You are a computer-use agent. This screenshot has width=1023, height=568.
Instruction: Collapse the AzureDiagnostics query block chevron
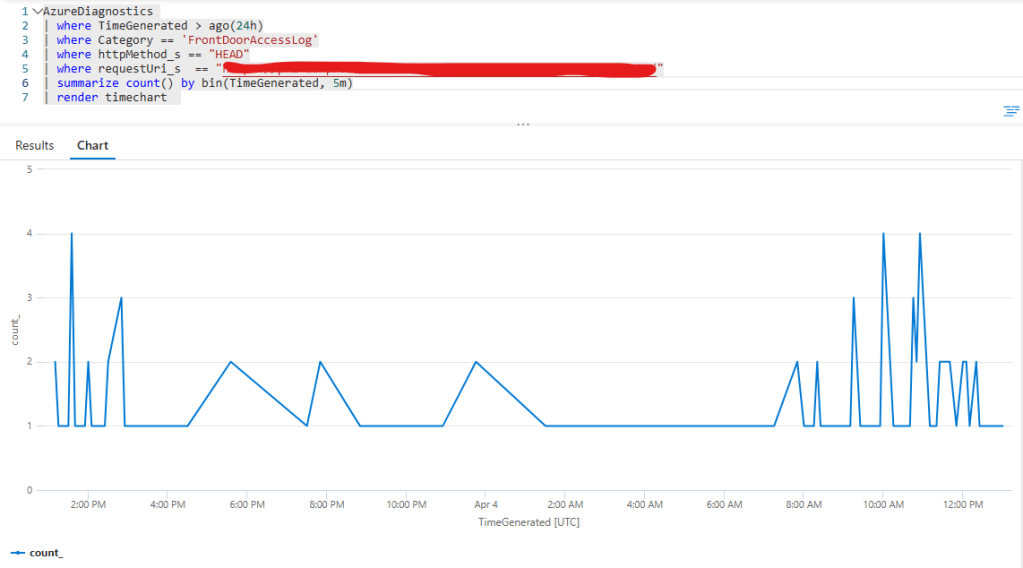pos(37,12)
